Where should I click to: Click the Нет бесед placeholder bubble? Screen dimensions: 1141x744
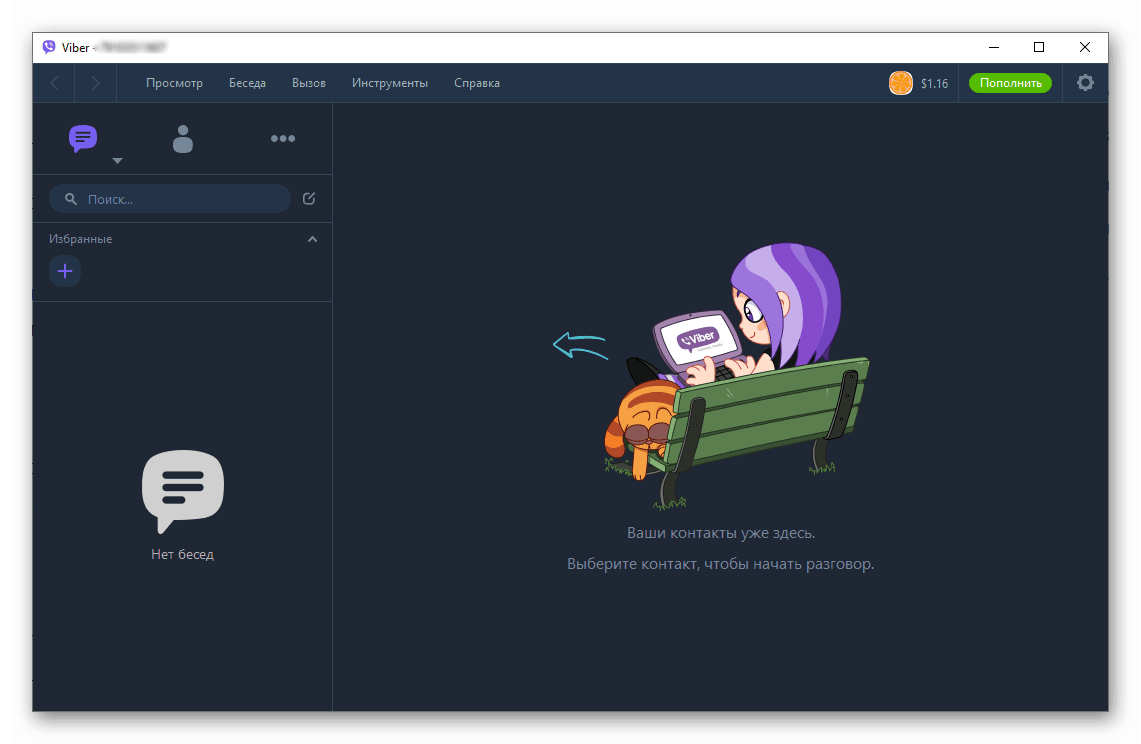click(182, 490)
